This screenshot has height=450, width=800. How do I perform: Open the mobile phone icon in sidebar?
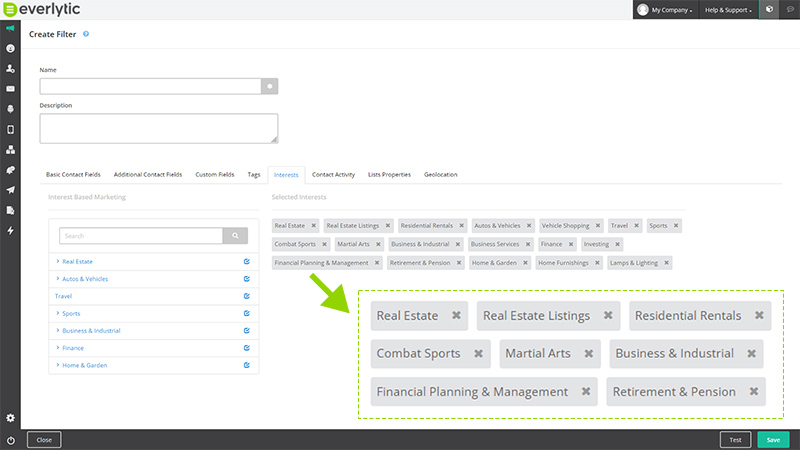10,129
